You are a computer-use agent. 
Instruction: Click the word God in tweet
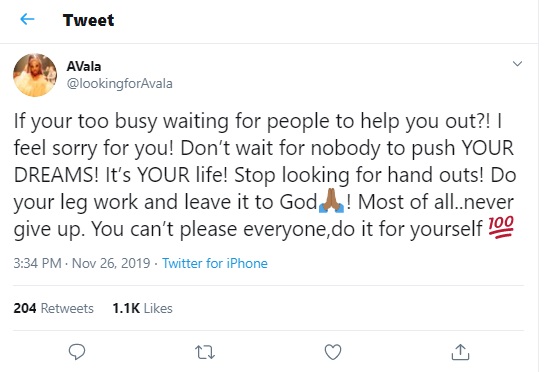[298, 202]
